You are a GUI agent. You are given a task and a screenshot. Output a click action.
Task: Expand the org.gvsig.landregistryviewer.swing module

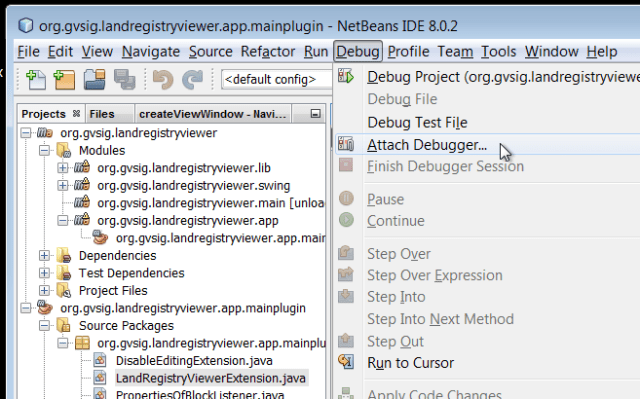[x=62, y=186]
